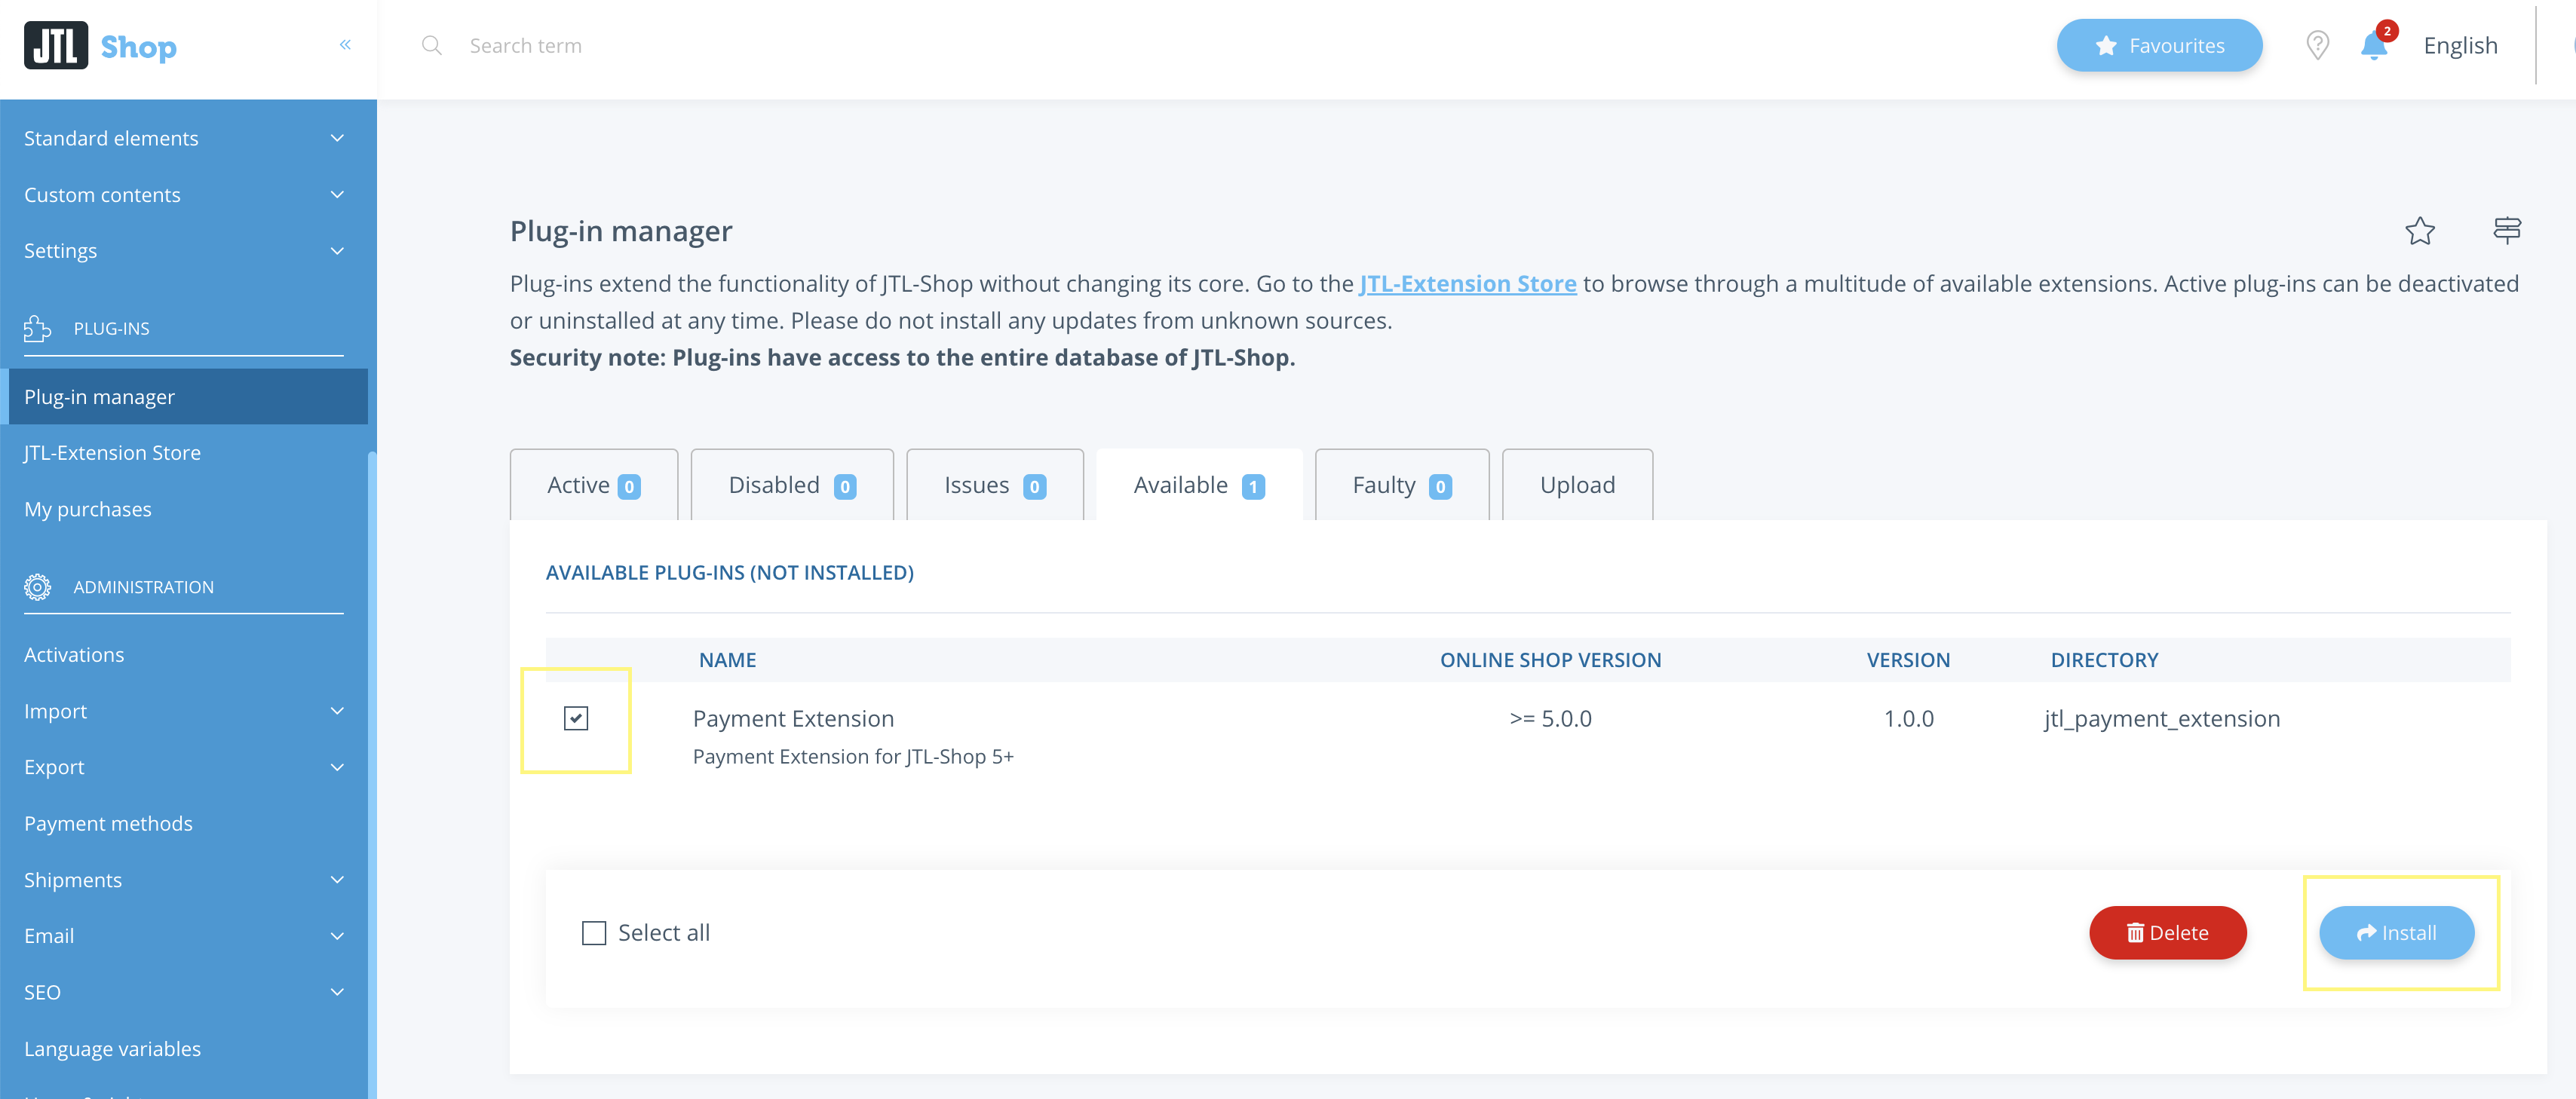Open the English language dropdown

(x=2460, y=46)
